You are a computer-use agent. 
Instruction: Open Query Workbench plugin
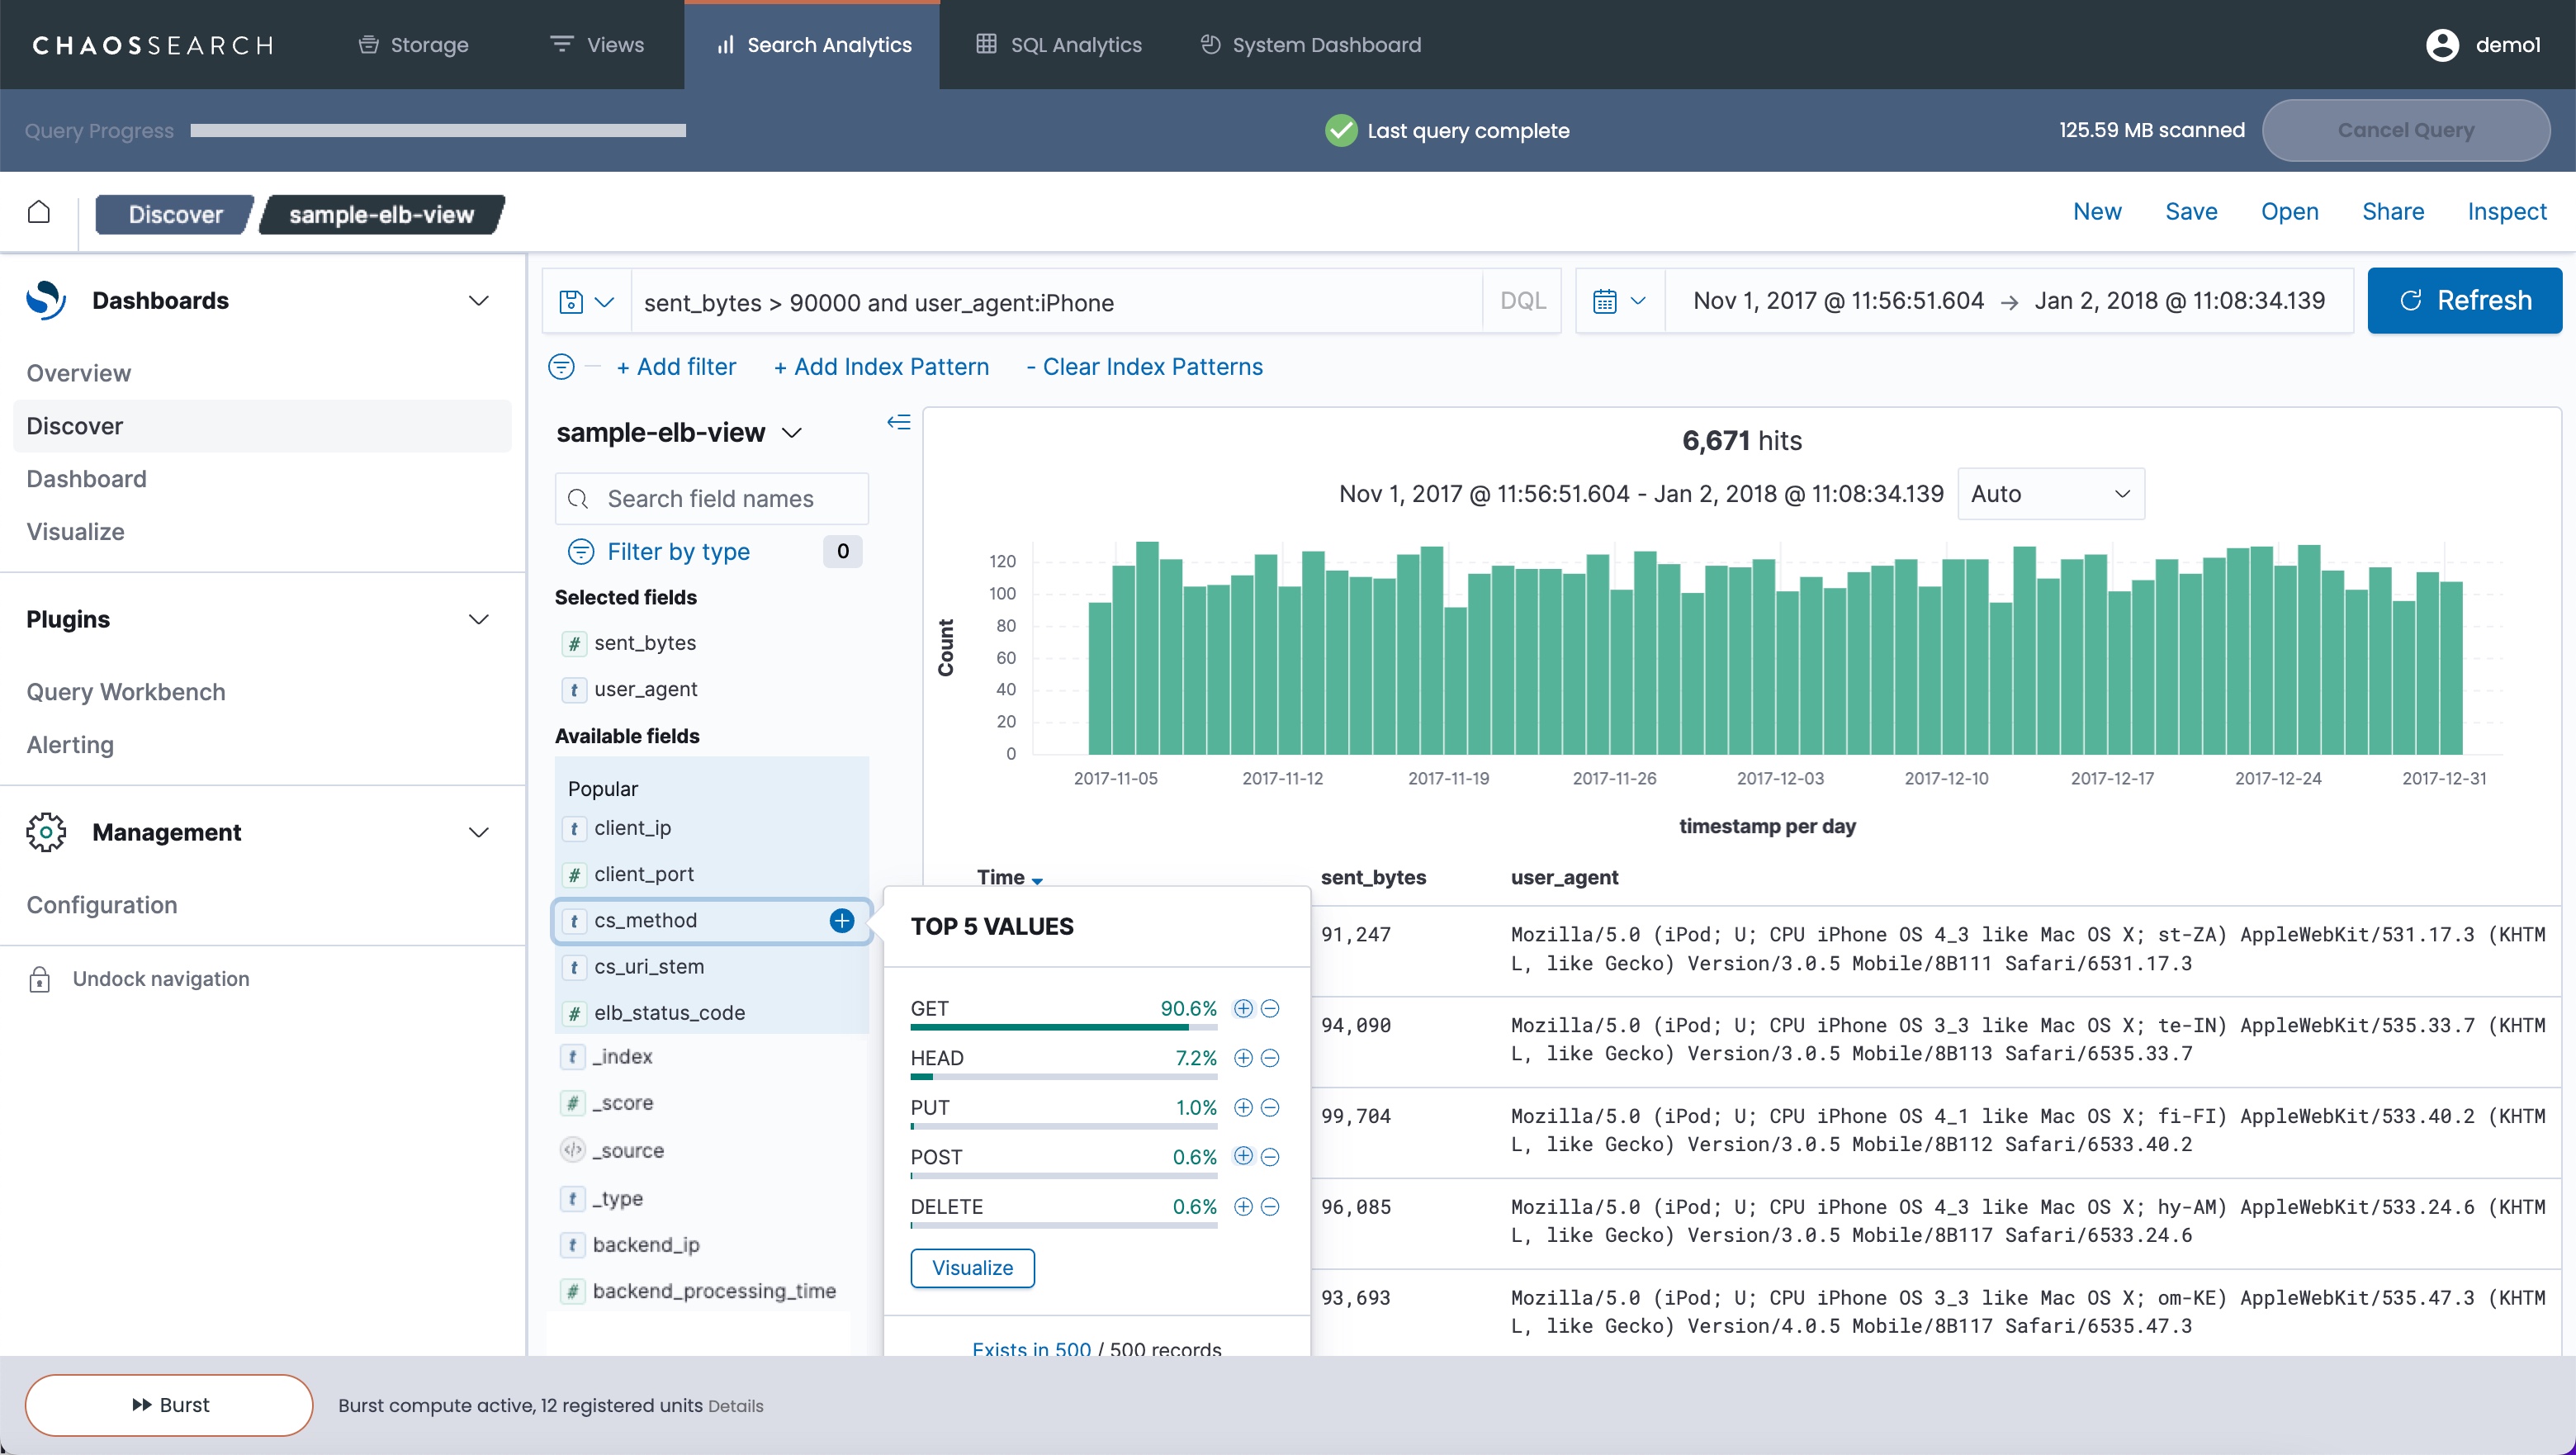click(x=126, y=691)
